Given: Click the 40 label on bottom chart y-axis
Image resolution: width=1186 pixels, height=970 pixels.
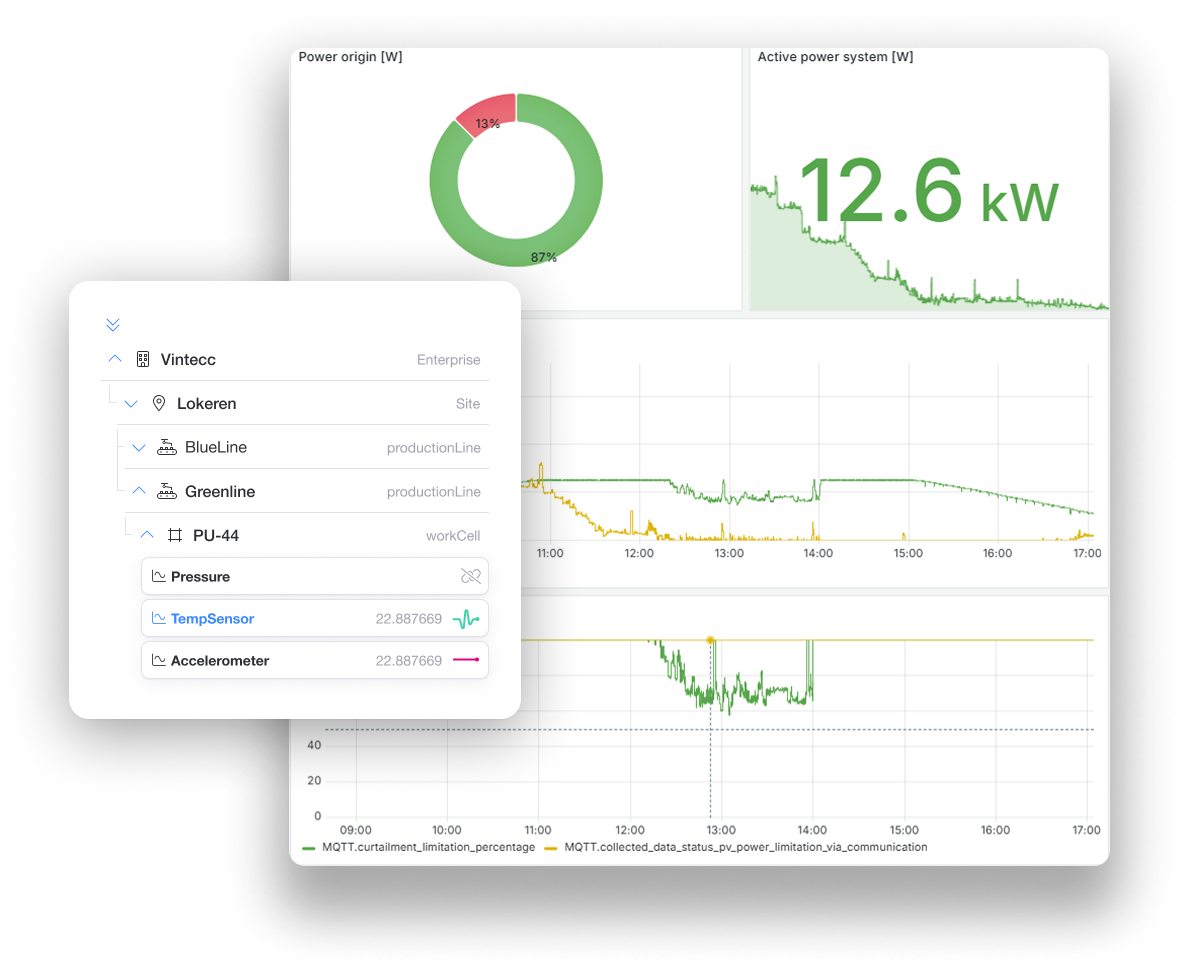Looking at the screenshot, I should 314,745.
